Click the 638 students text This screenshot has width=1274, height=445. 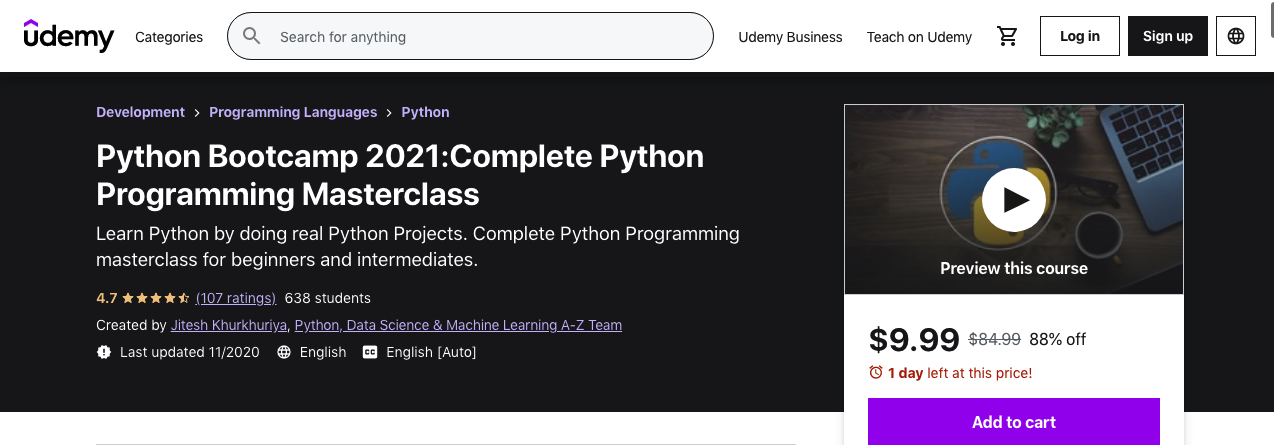[x=328, y=298]
